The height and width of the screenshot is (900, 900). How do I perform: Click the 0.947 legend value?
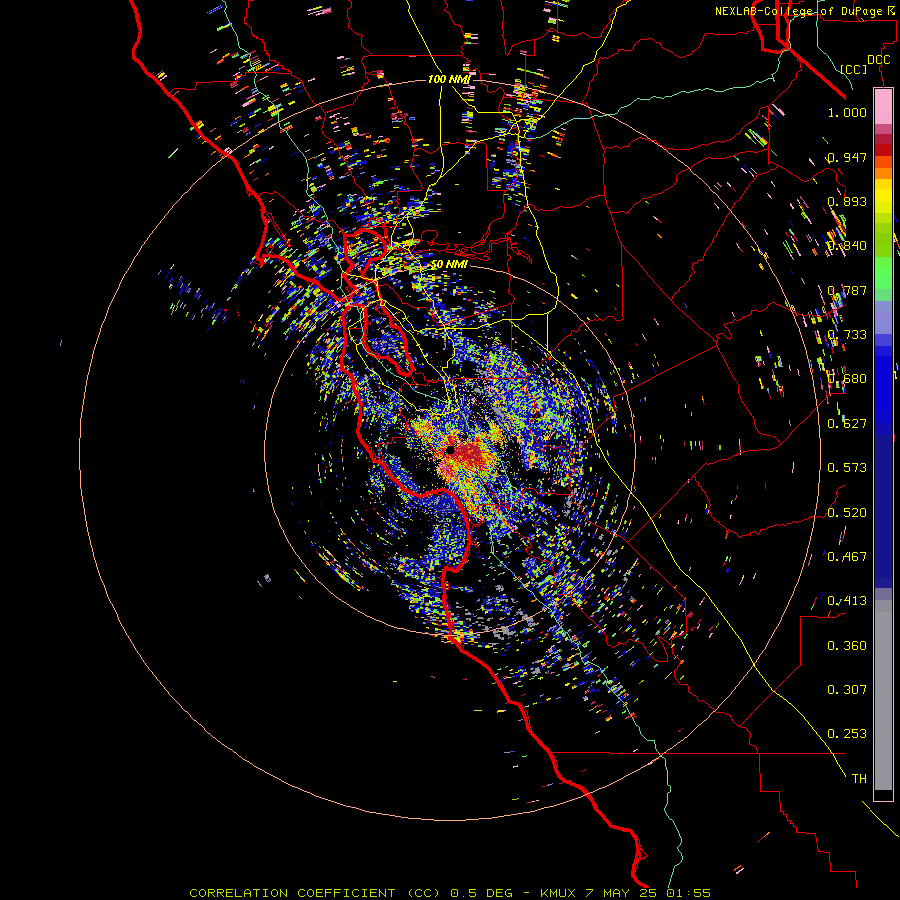847,157
